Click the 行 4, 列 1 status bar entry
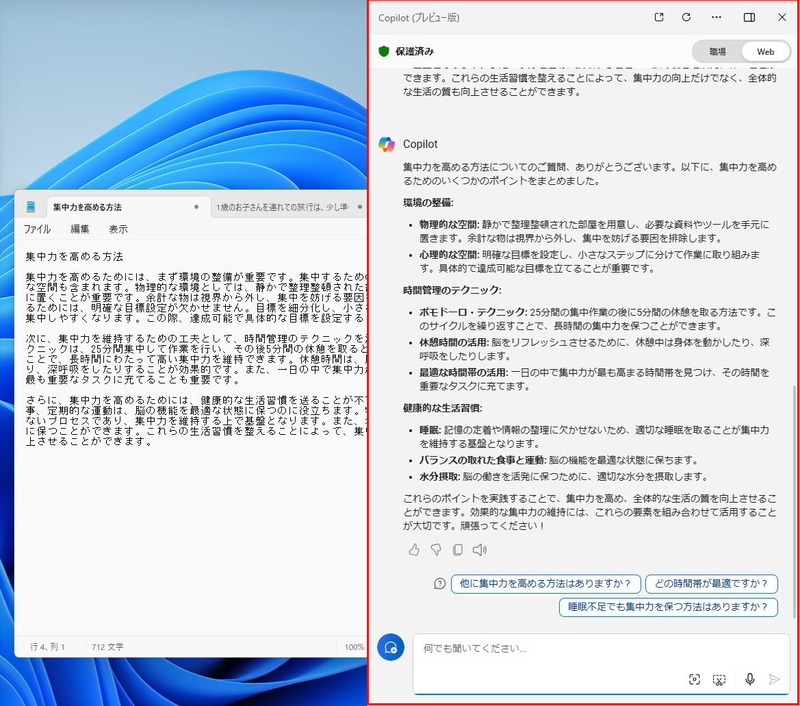Screen dimensions: 800x706 47,647
